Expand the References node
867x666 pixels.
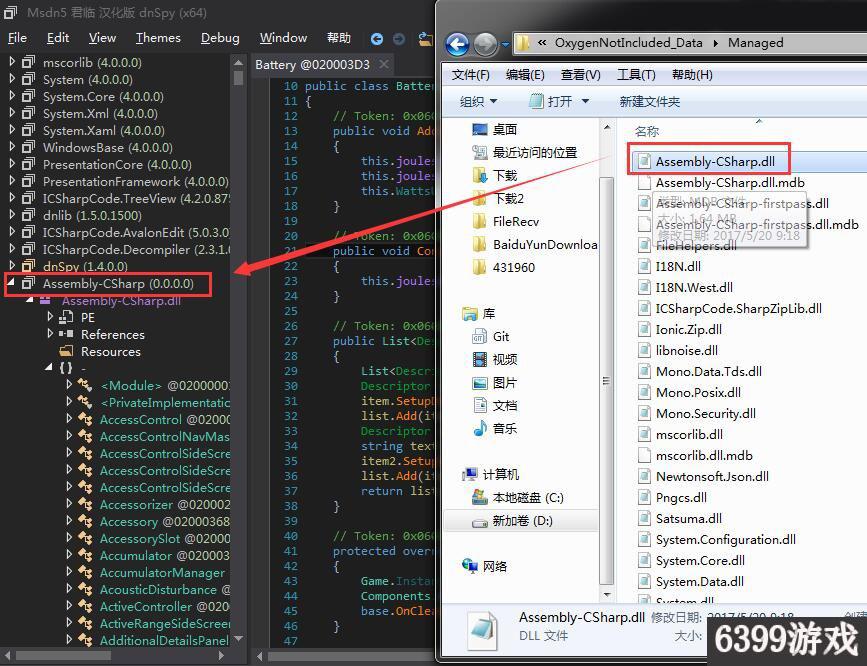click(x=50, y=334)
